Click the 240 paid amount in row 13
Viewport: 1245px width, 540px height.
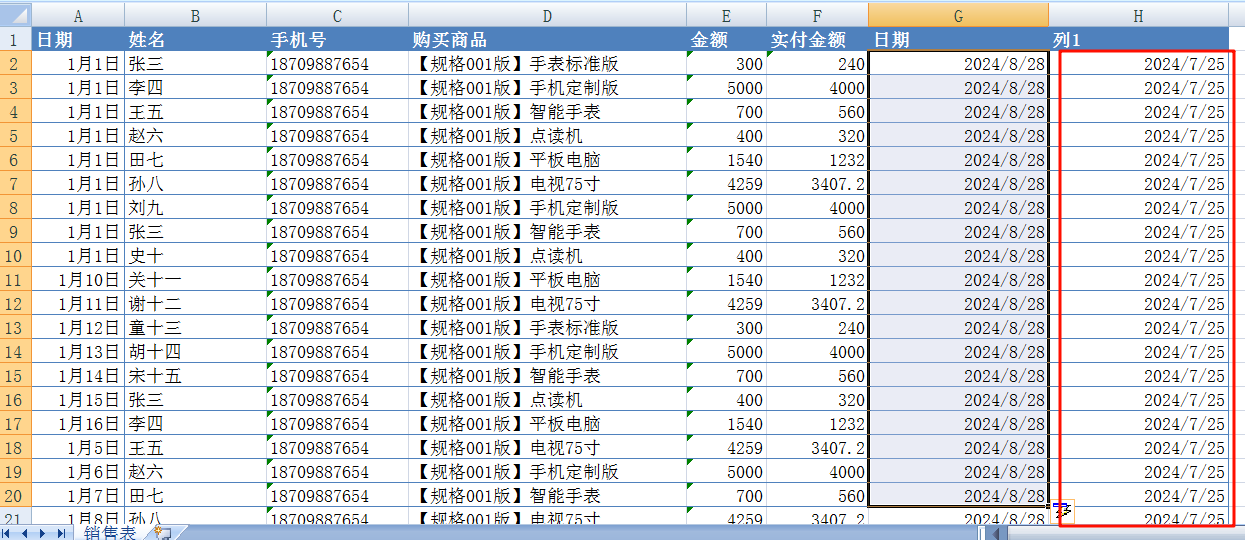tap(817, 328)
